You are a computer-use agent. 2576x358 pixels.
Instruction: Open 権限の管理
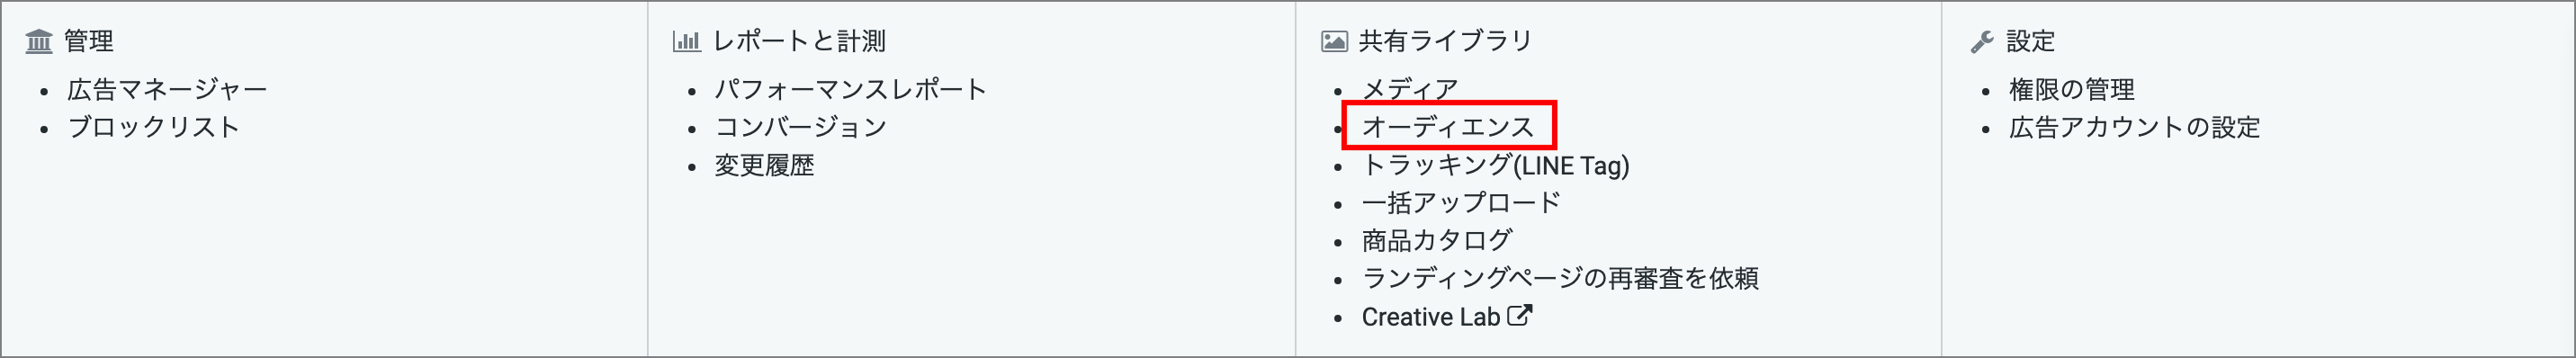2072,90
